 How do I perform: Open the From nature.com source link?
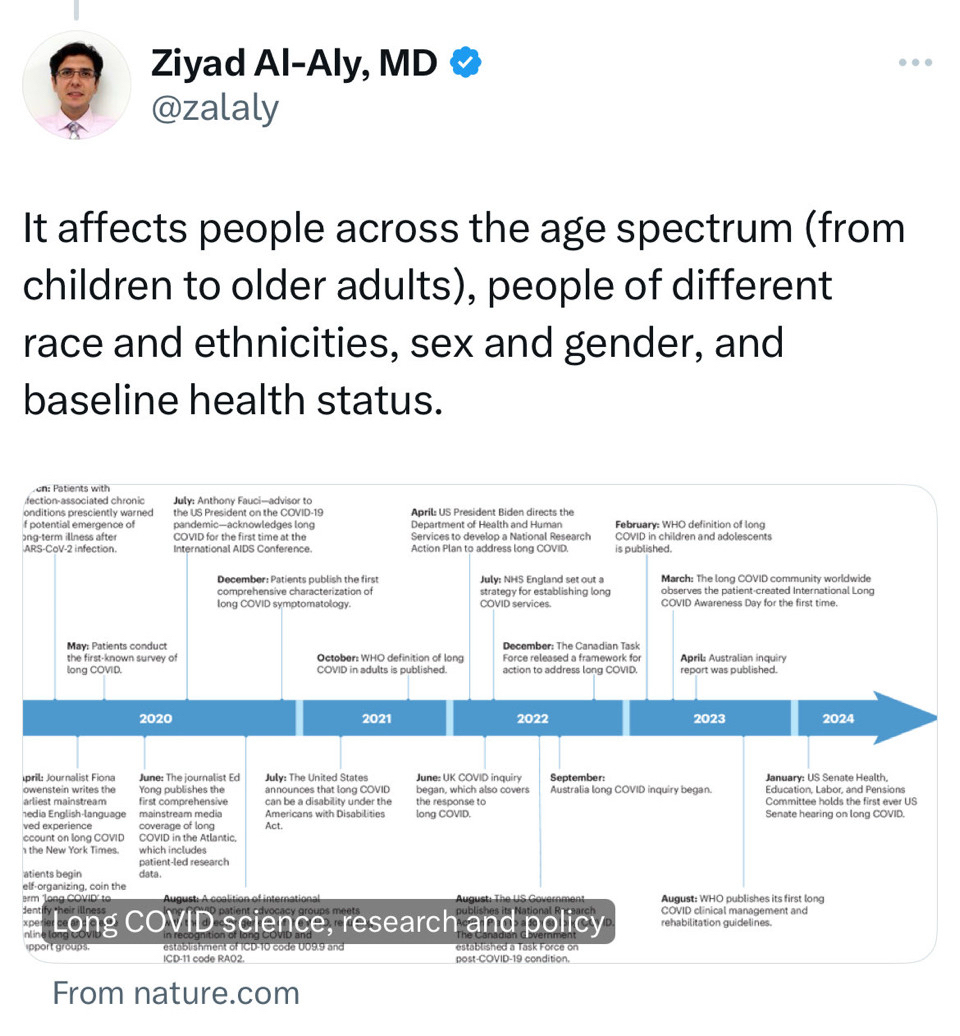click(x=176, y=993)
